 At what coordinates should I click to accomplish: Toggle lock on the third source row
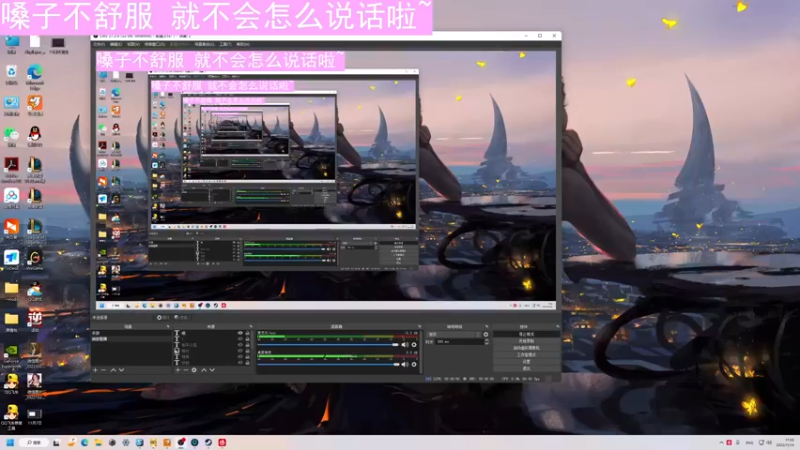pyautogui.click(x=248, y=345)
